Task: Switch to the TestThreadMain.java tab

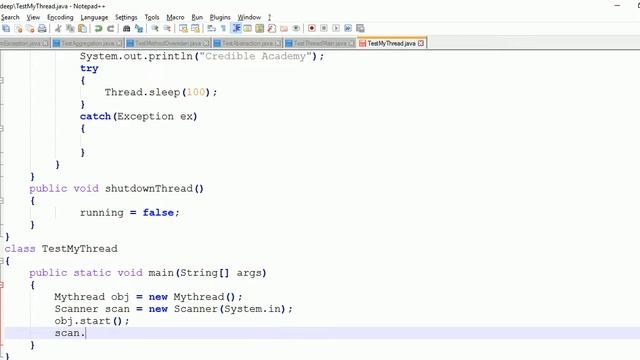Action: click(x=320, y=43)
